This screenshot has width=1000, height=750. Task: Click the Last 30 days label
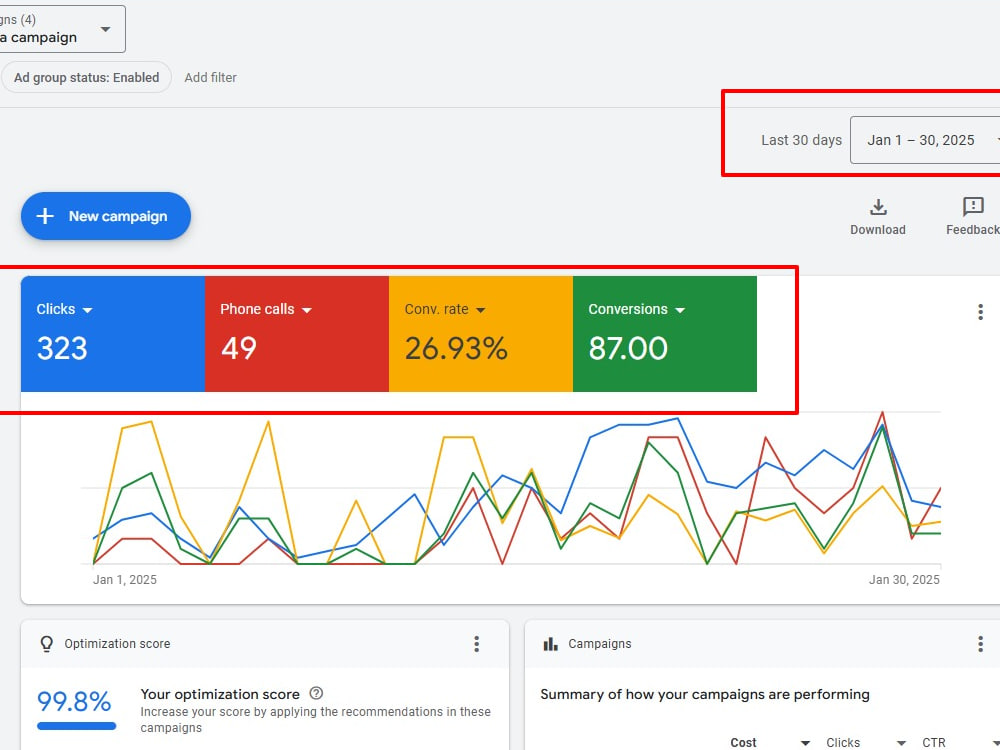click(801, 140)
